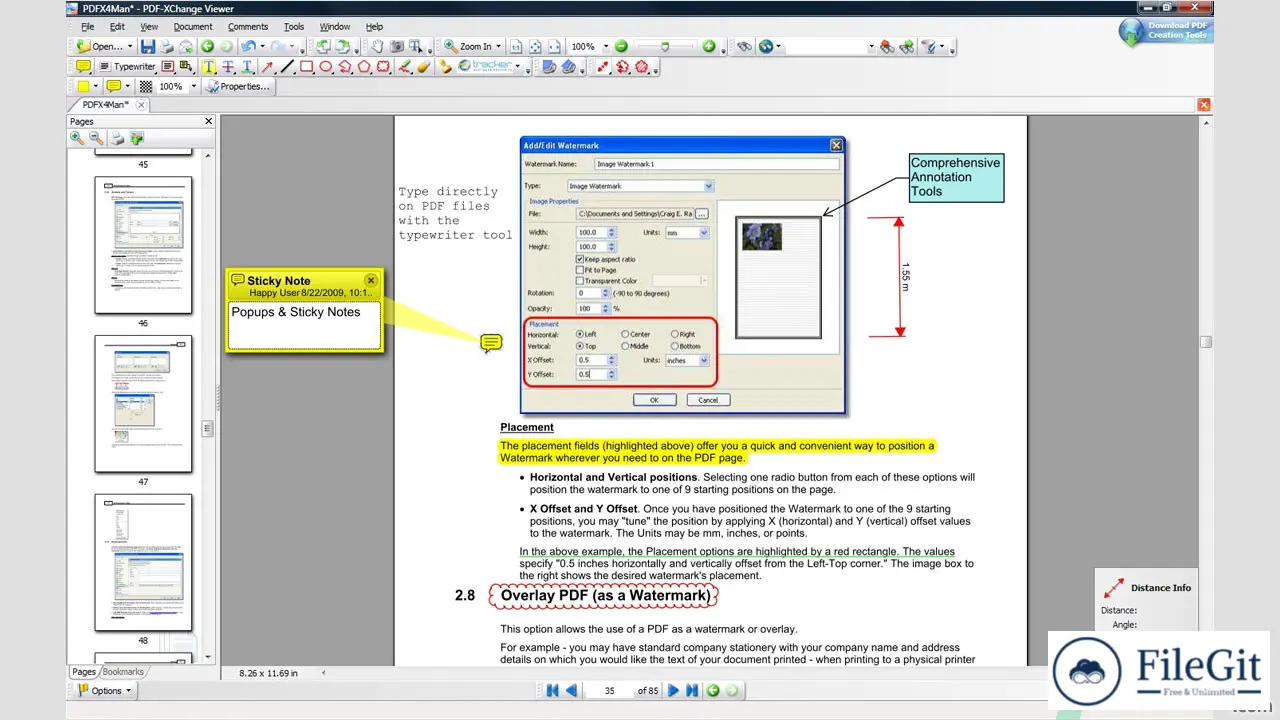The width and height of the screenshot is (1280, 720).
Task: Select the Typewriter tool
Action: tap(130, 67)
